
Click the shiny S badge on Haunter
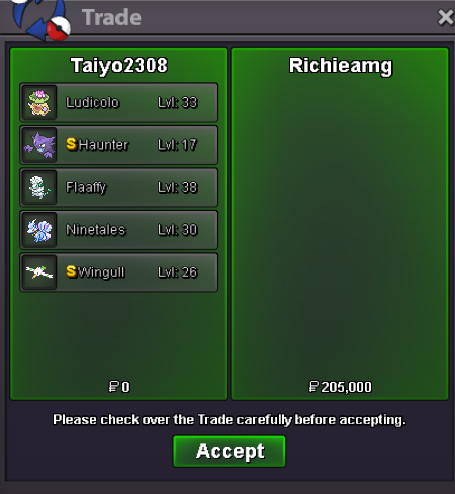(71, 144)
